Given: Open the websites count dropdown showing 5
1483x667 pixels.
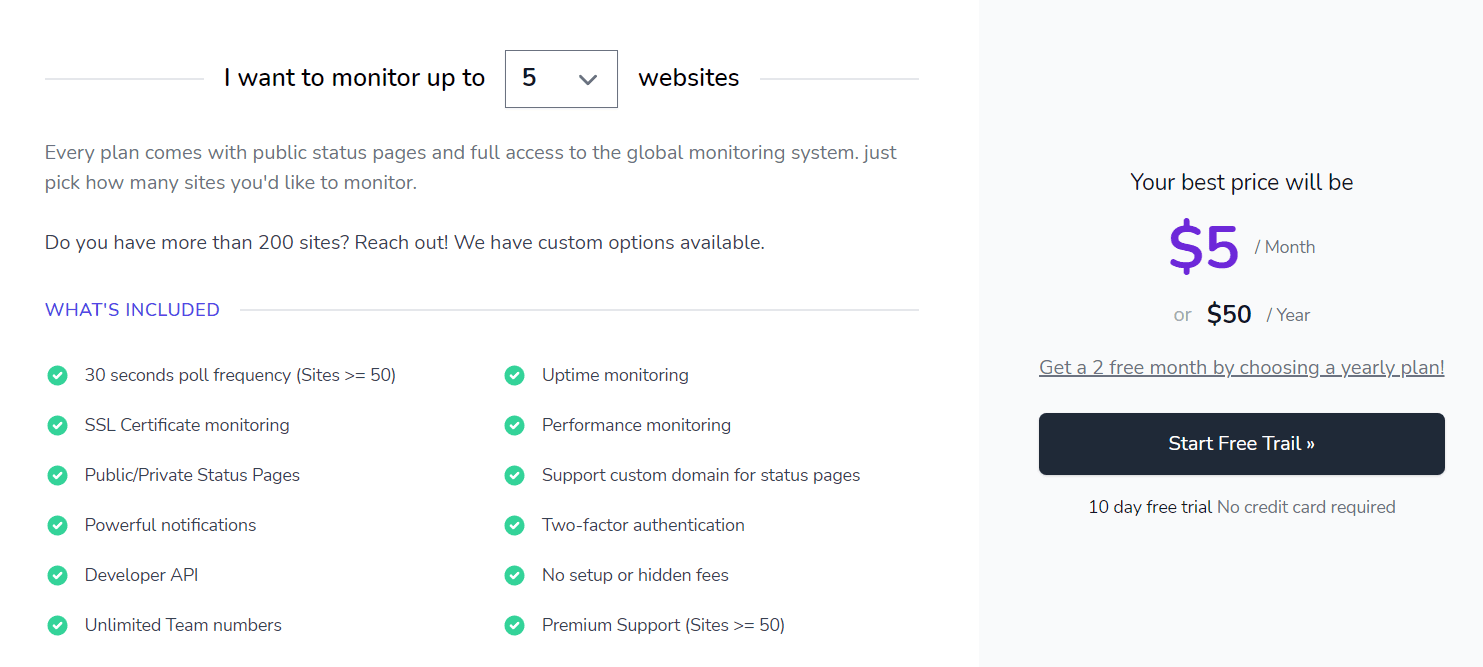Looking at the screenshot, I should coord(561,79).
